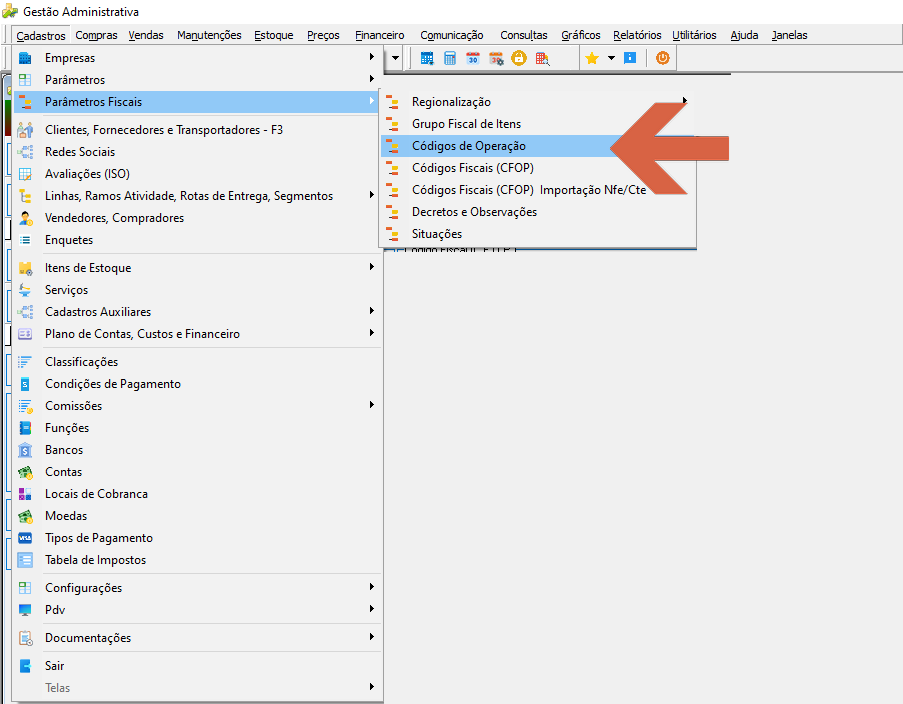The image size is (903, 704).
Task: Open the Utilitários menu
Action: pos(694,35)
